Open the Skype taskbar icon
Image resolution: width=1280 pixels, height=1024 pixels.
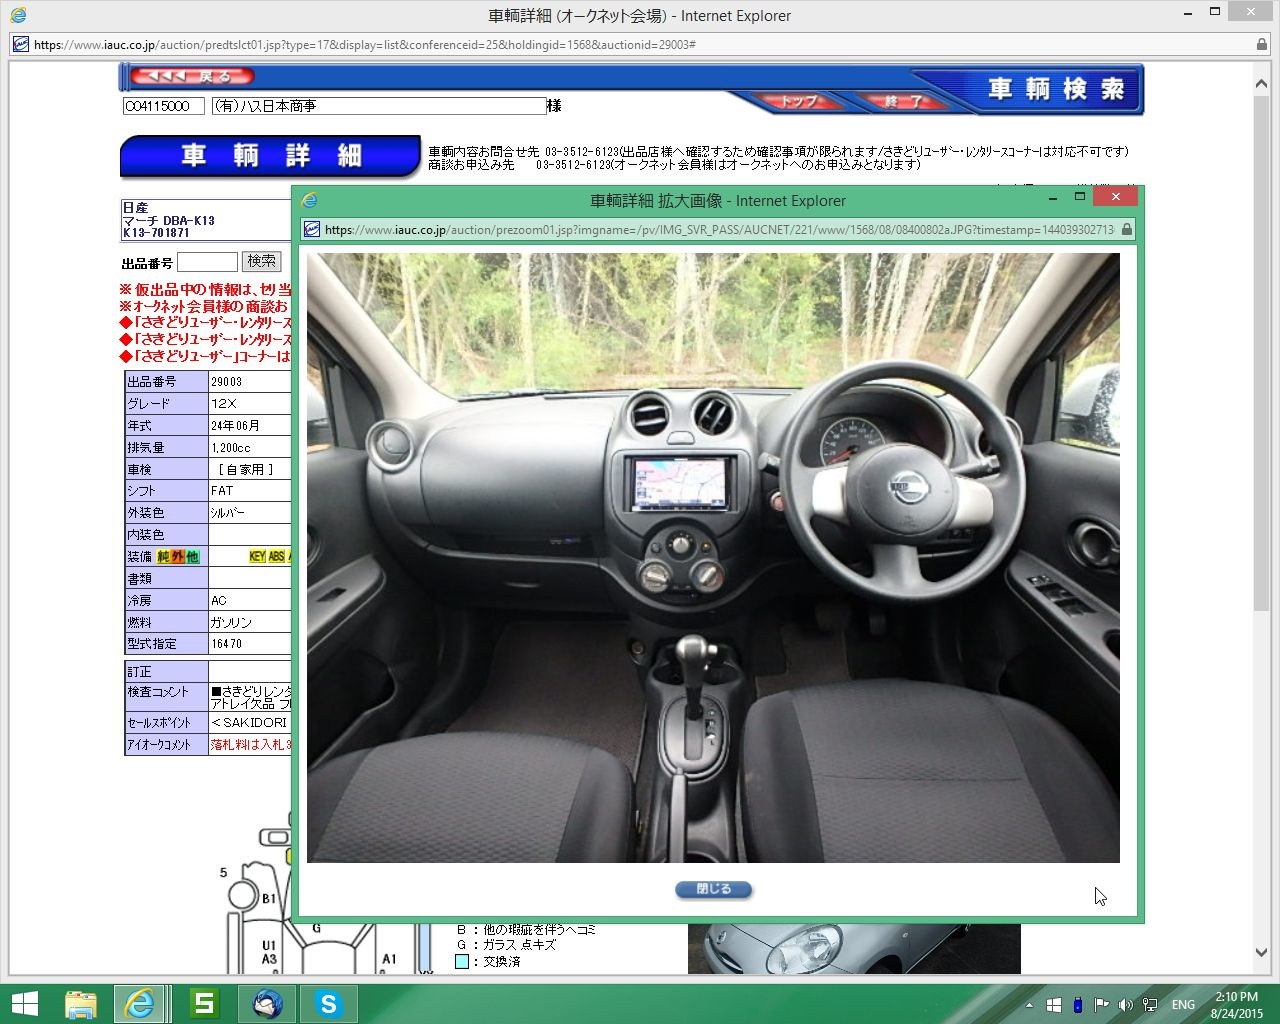[x=328, y=1004]
